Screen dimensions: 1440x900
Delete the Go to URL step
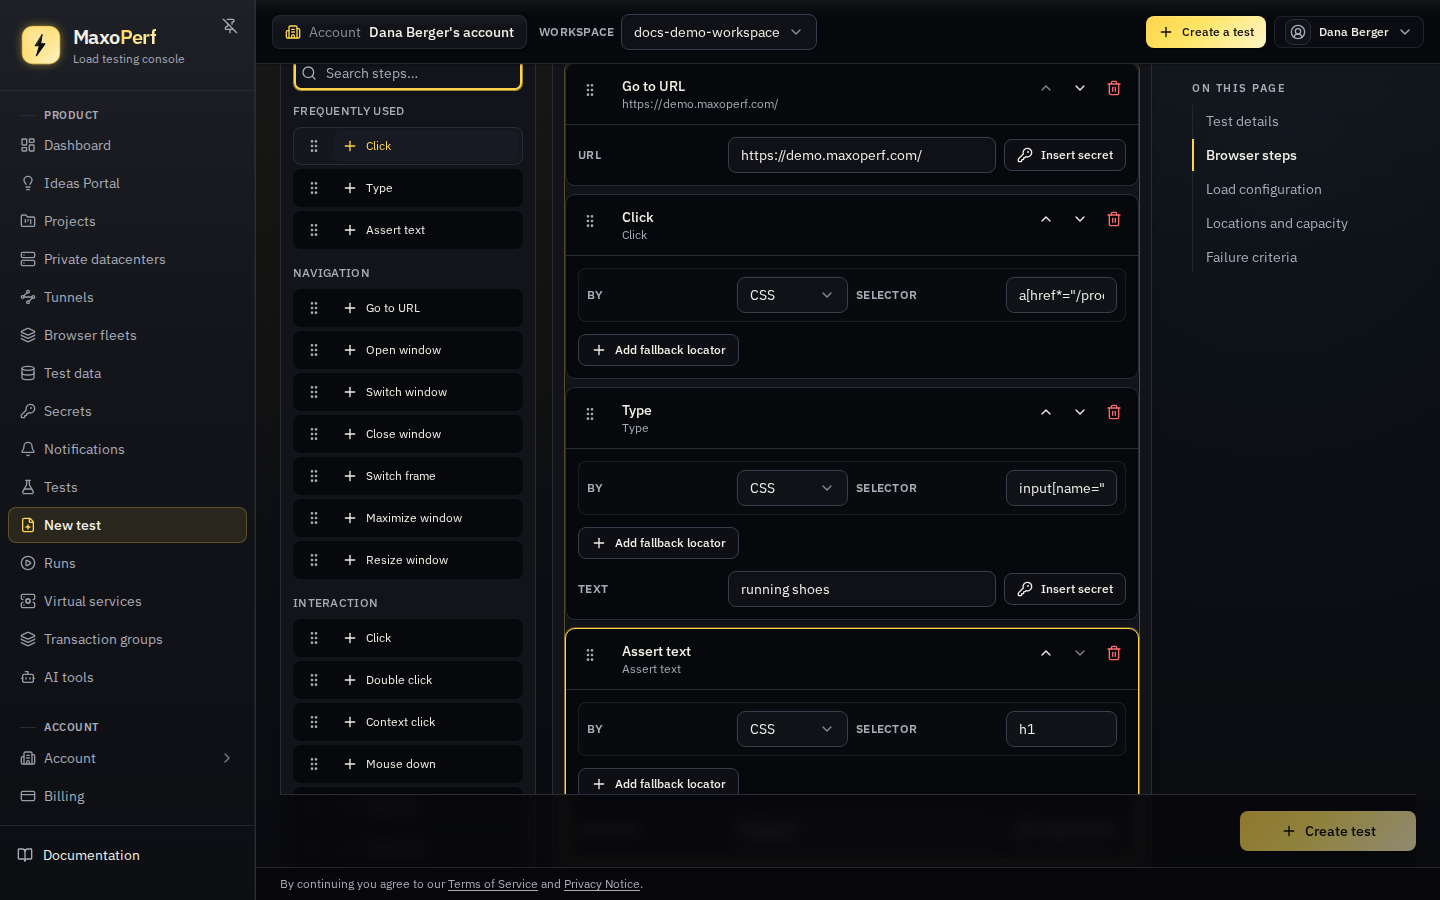pos(1114,88)
